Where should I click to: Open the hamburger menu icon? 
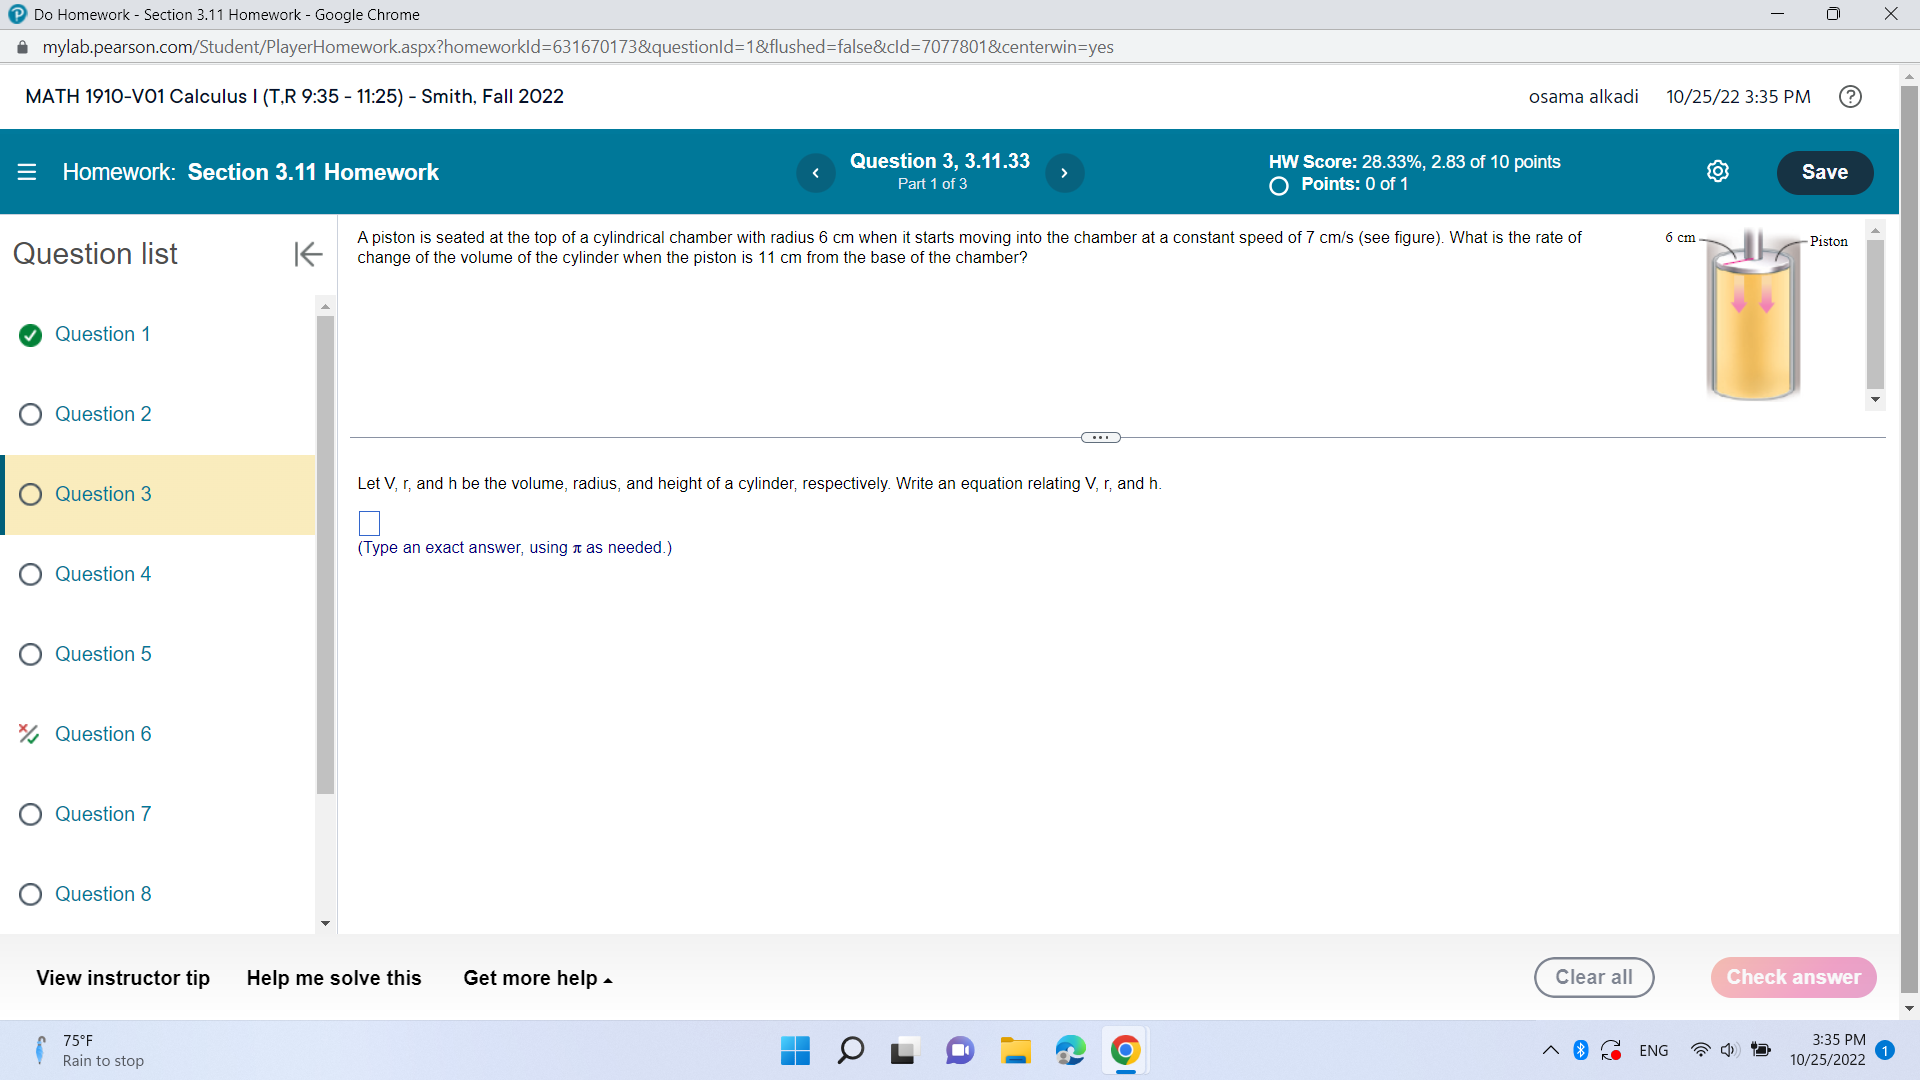[x=27, y=171]
